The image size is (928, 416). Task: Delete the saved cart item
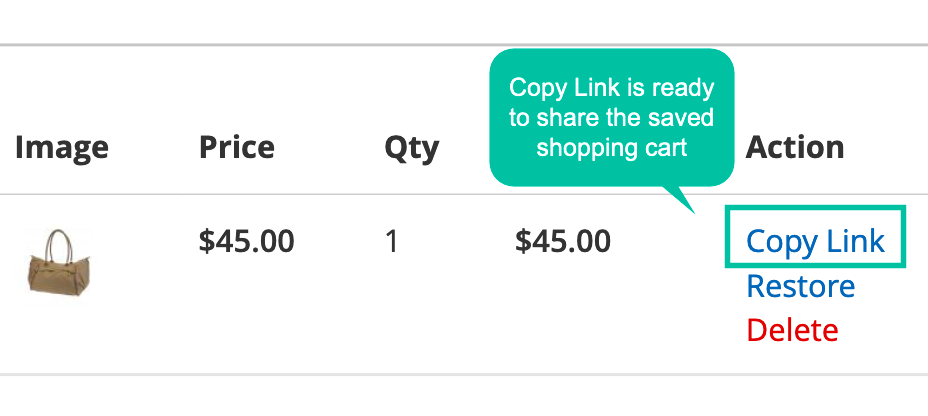click(x=792, y=330)
